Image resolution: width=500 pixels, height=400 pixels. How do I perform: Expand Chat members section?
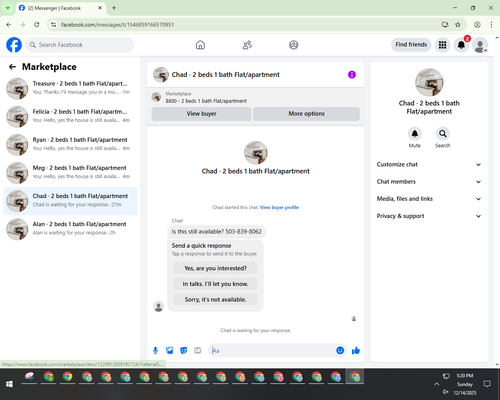click(x=429, y=182)
